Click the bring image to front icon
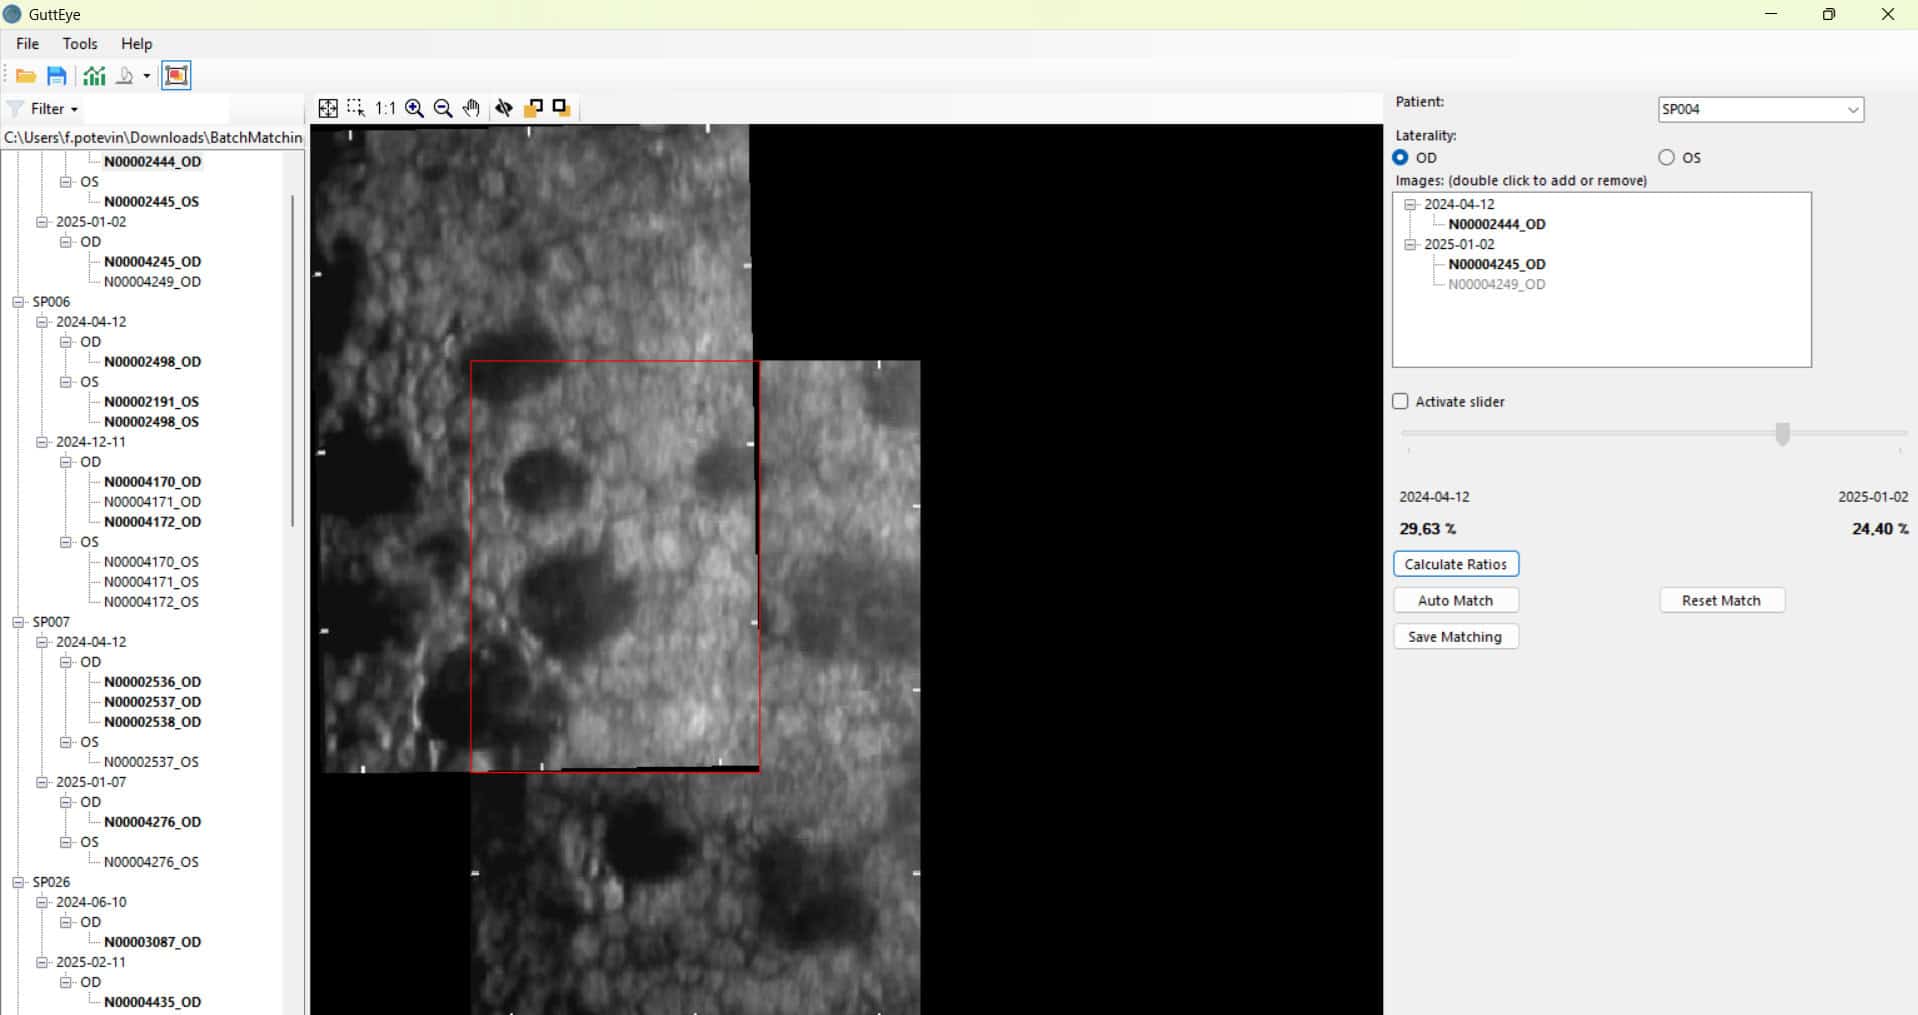 pos(533,108)
